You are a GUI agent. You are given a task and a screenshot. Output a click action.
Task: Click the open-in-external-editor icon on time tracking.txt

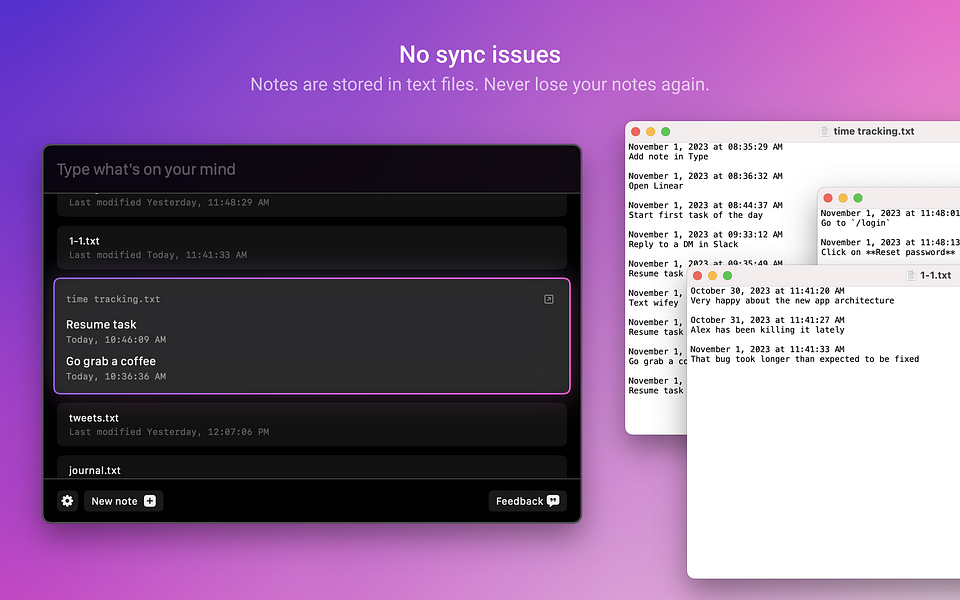[x=549, y=299]
